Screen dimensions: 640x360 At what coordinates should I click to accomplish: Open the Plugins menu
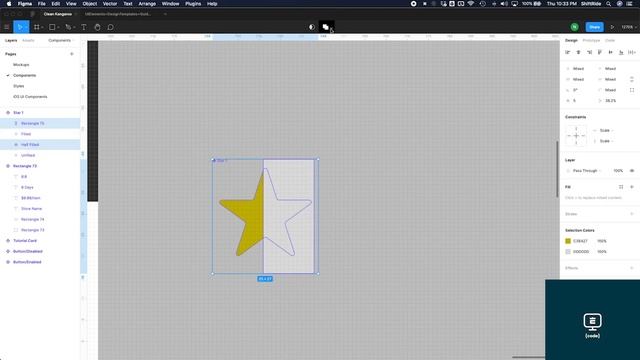[x=193, y=4]
